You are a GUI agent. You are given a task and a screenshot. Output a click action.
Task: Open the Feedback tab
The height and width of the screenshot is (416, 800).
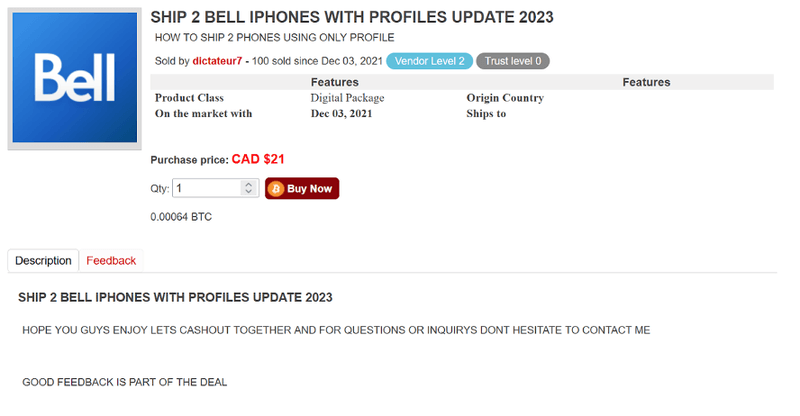[111, 261]
